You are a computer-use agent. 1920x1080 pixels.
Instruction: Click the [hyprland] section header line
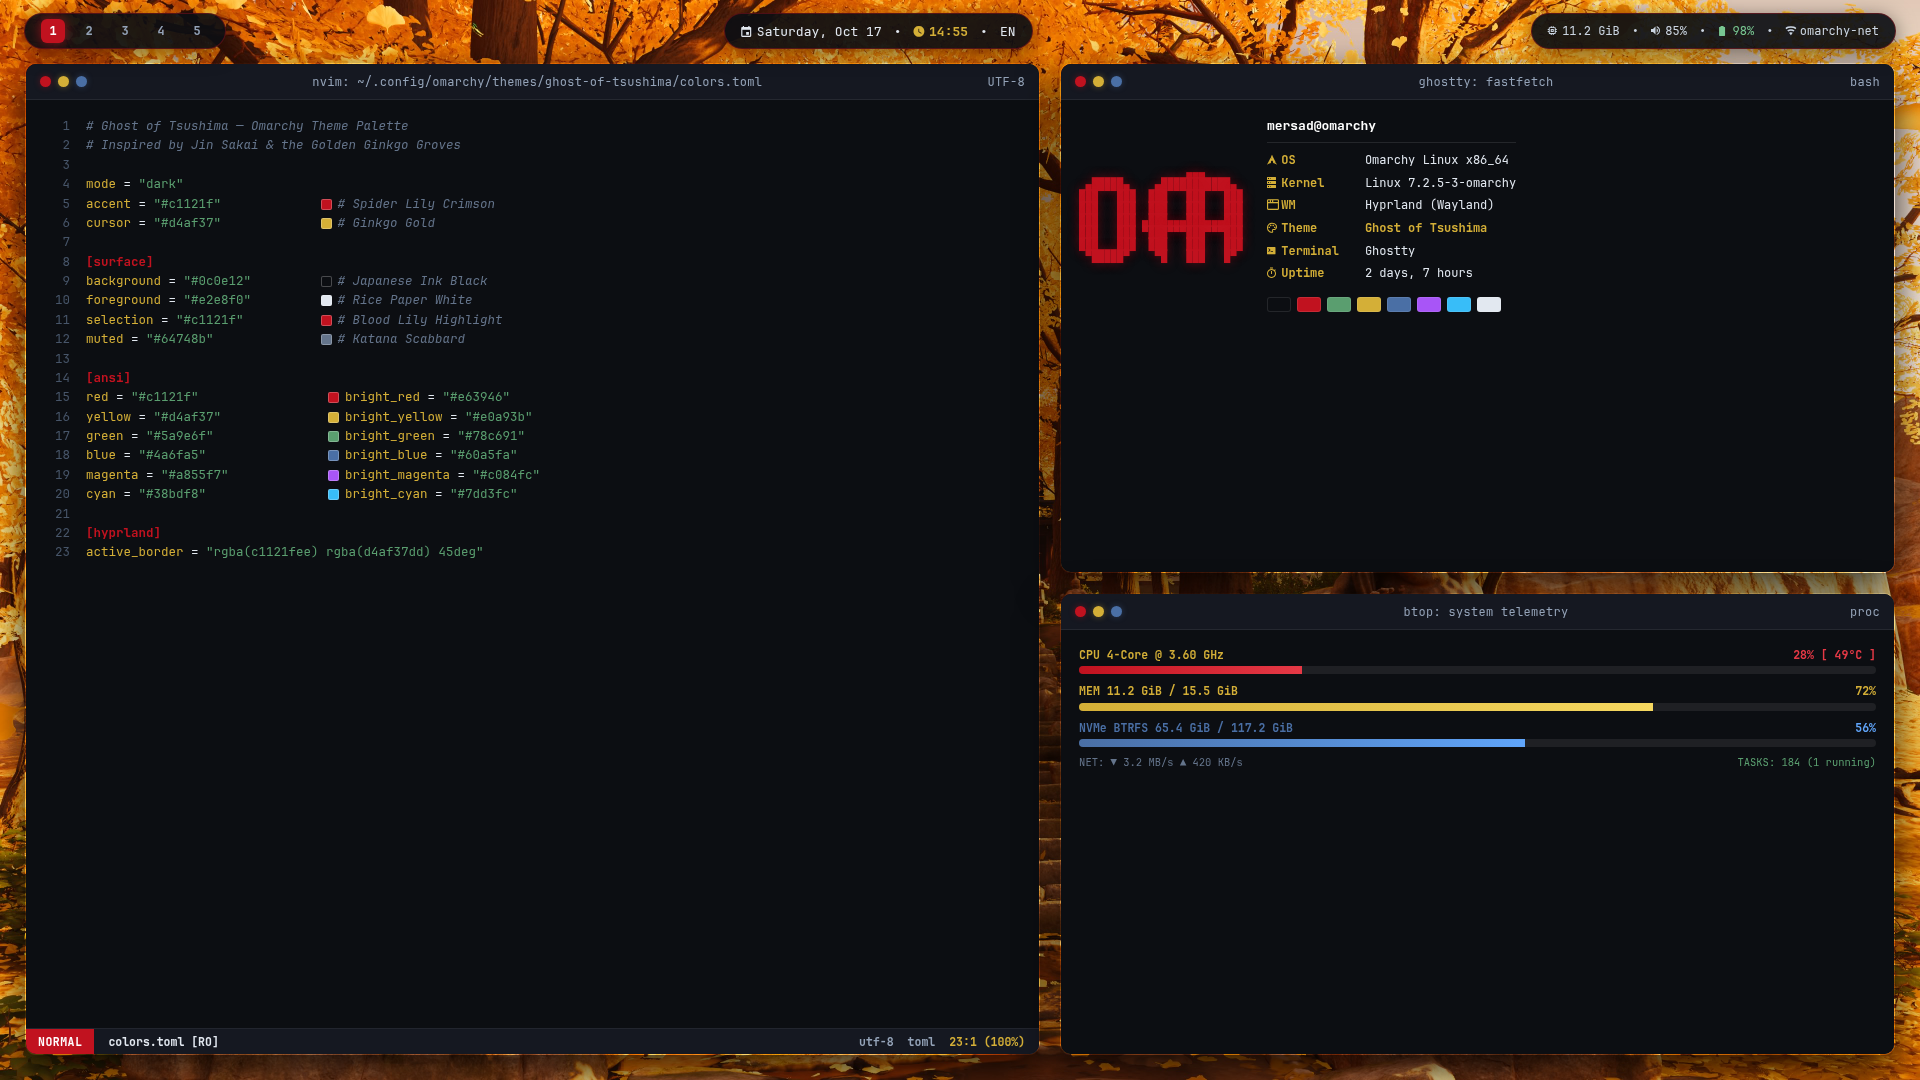pos(123,533)
